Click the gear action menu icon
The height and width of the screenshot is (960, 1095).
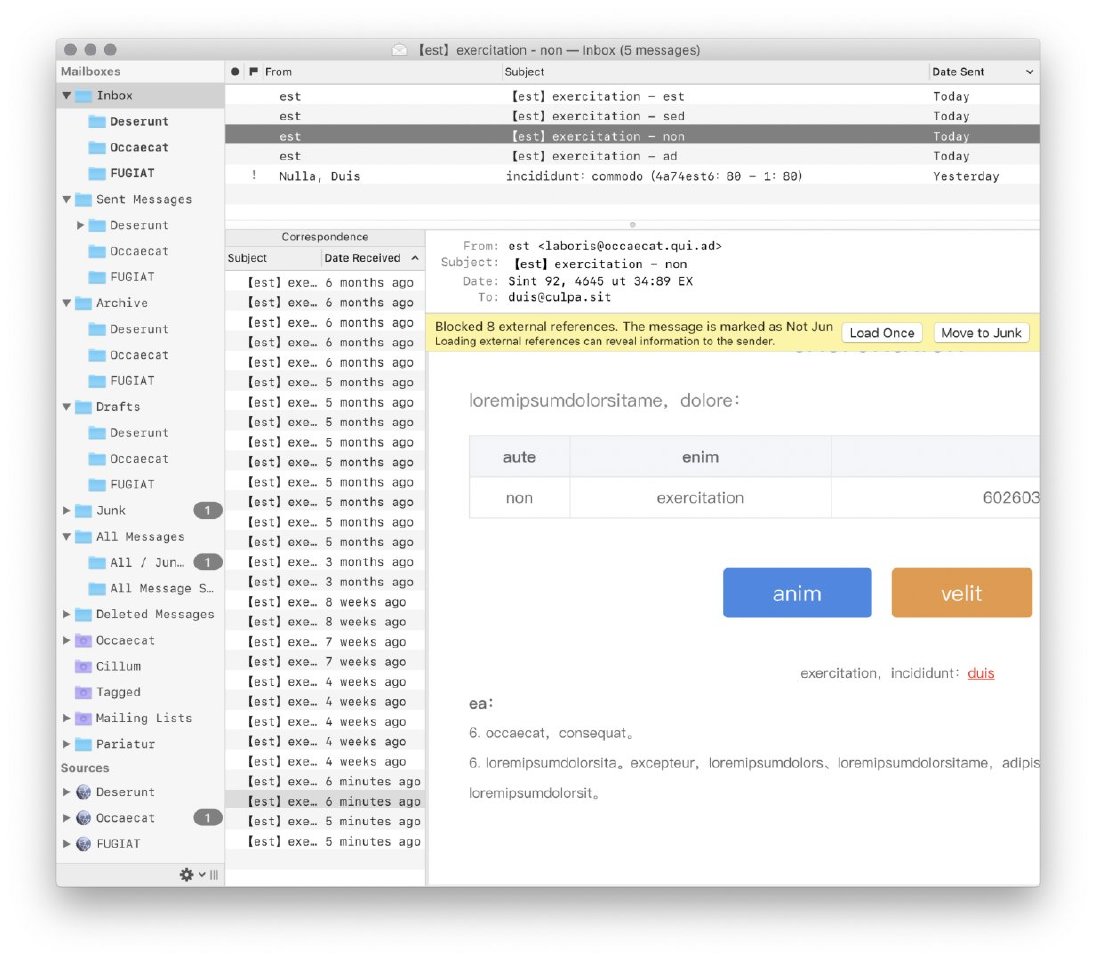(x=186, y=875)
